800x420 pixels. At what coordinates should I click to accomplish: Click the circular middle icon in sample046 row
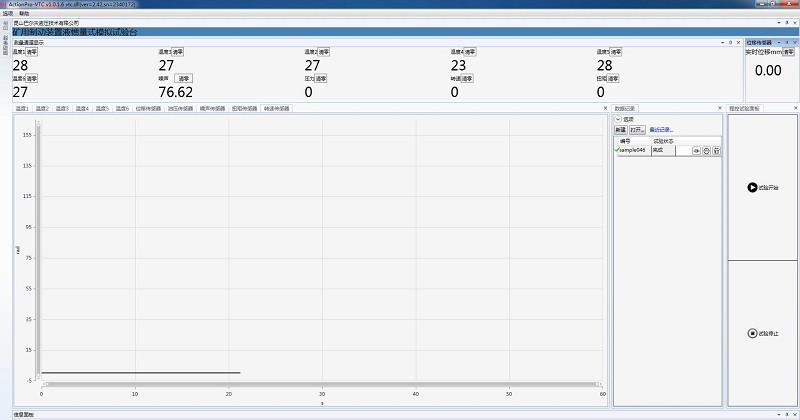(706, 150)
